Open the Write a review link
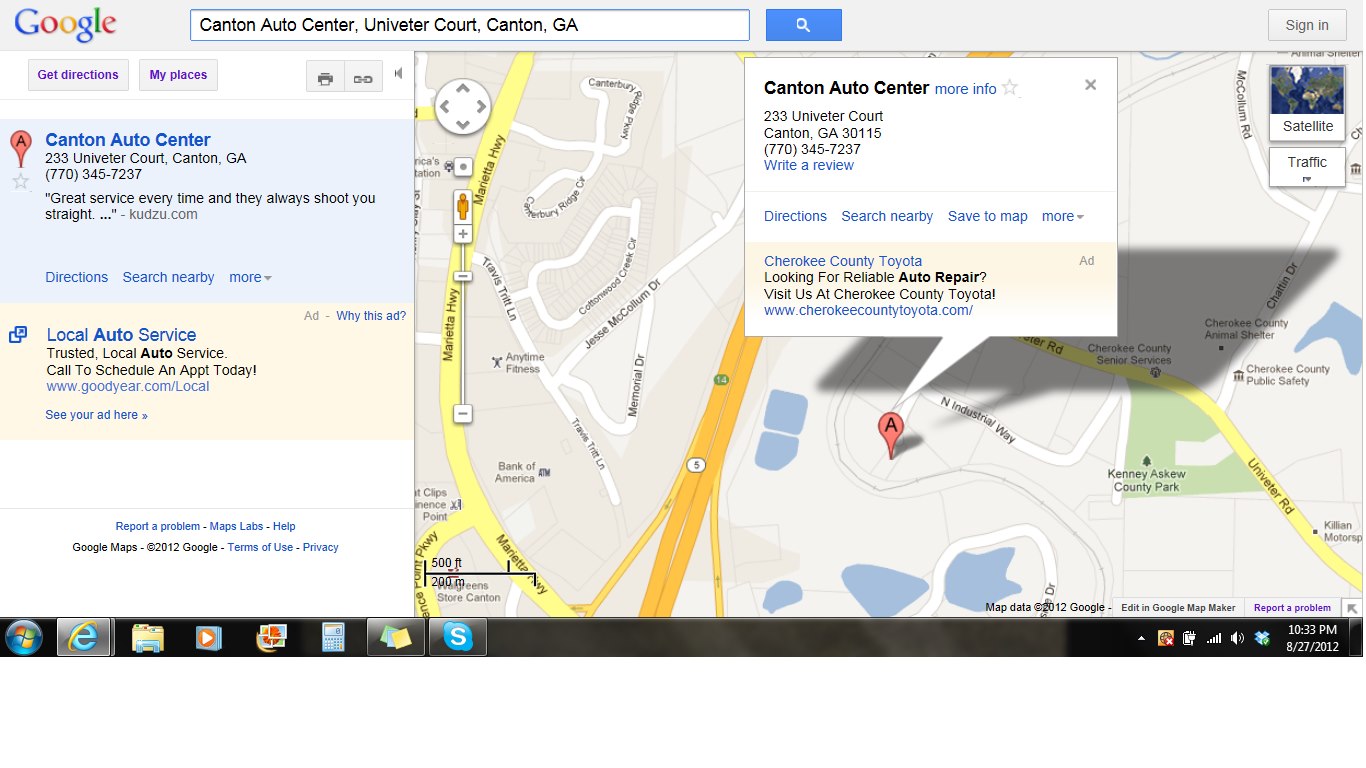 (x=809, y=165)
